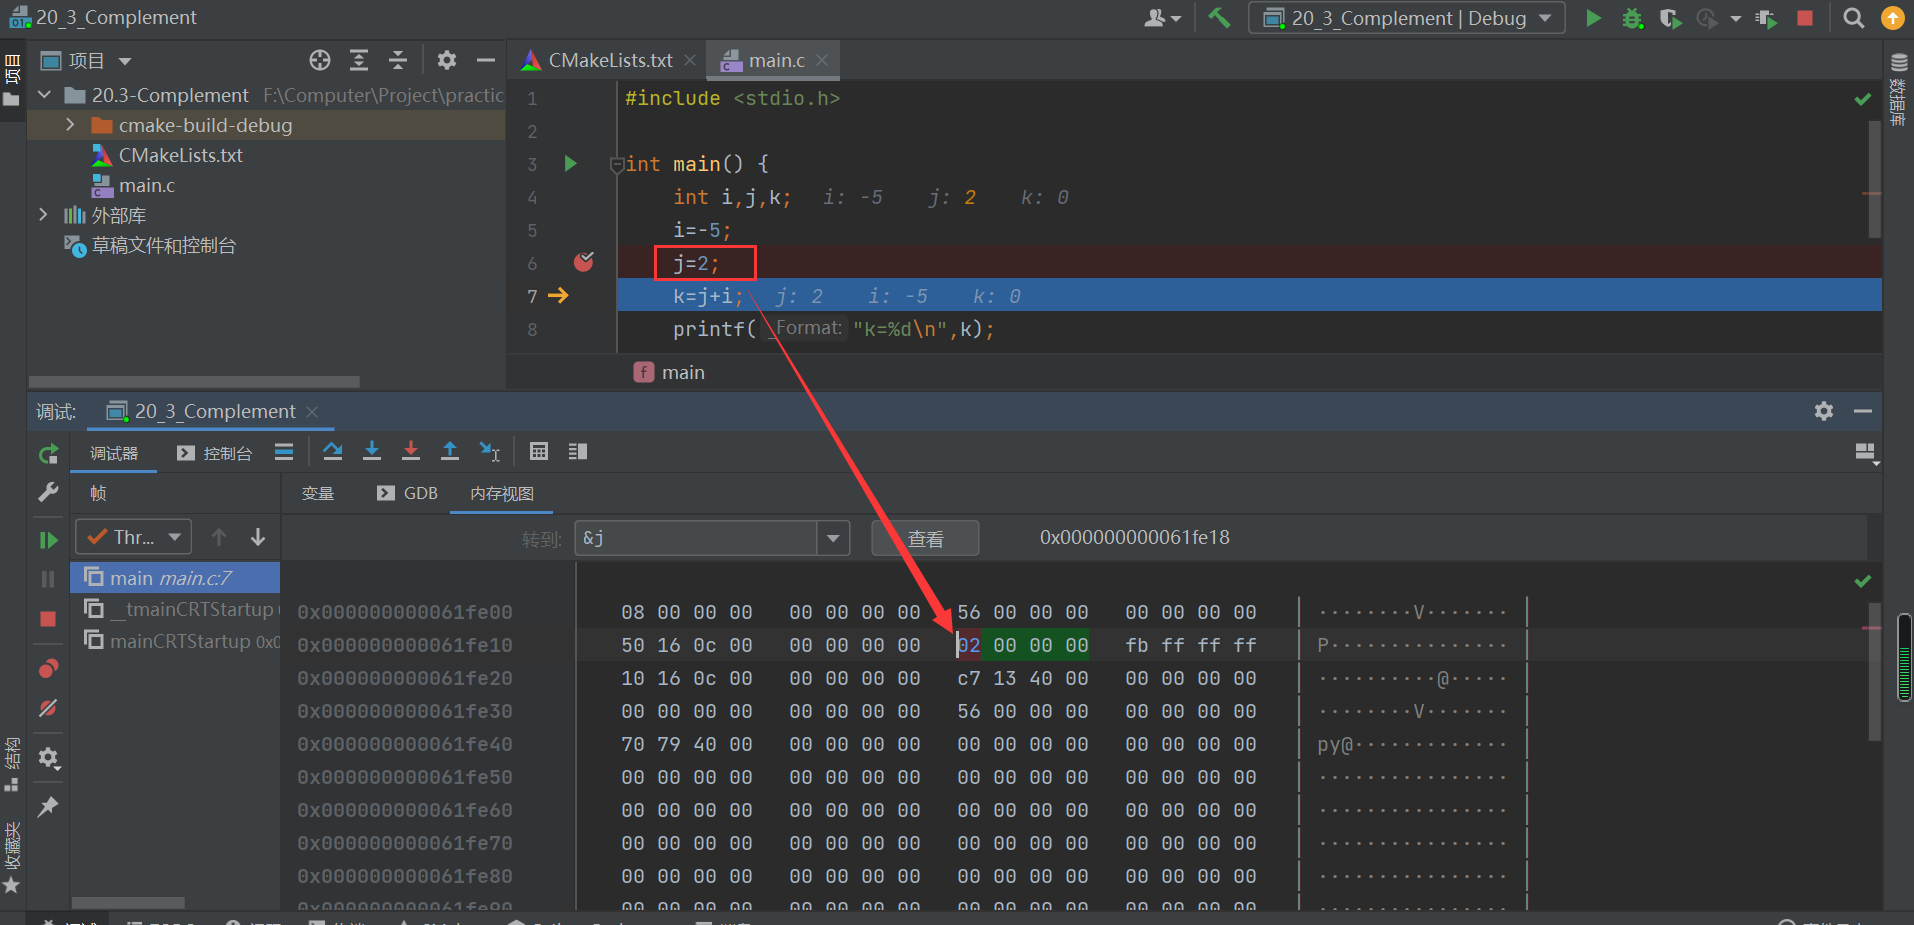
Task: Open the address history dropdown arrow beside &j
Action: [x=833, y=538]
